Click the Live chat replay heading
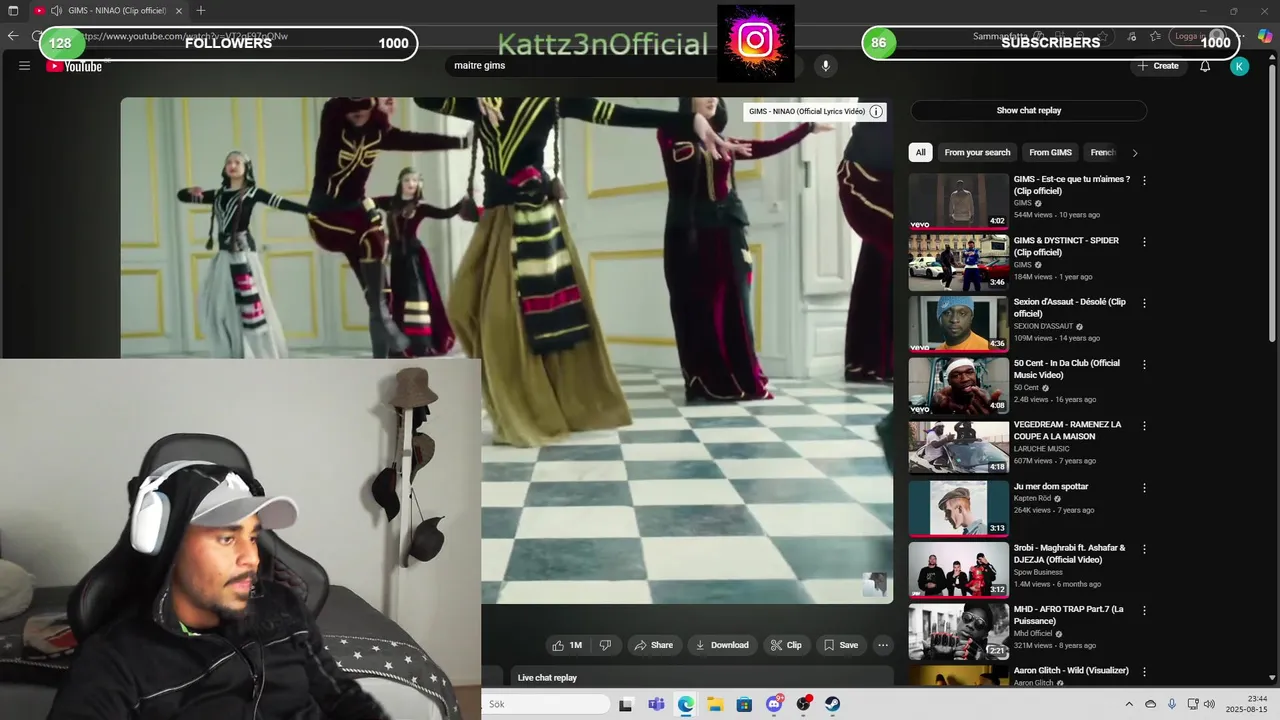This screenshot has width=1280, height=720. coord(547,678)
